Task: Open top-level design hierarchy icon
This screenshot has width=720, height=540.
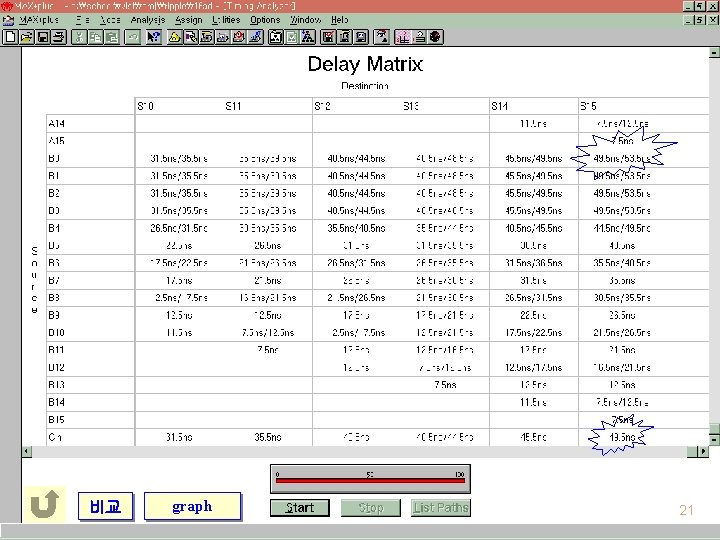Action: (x=308, y=37)
